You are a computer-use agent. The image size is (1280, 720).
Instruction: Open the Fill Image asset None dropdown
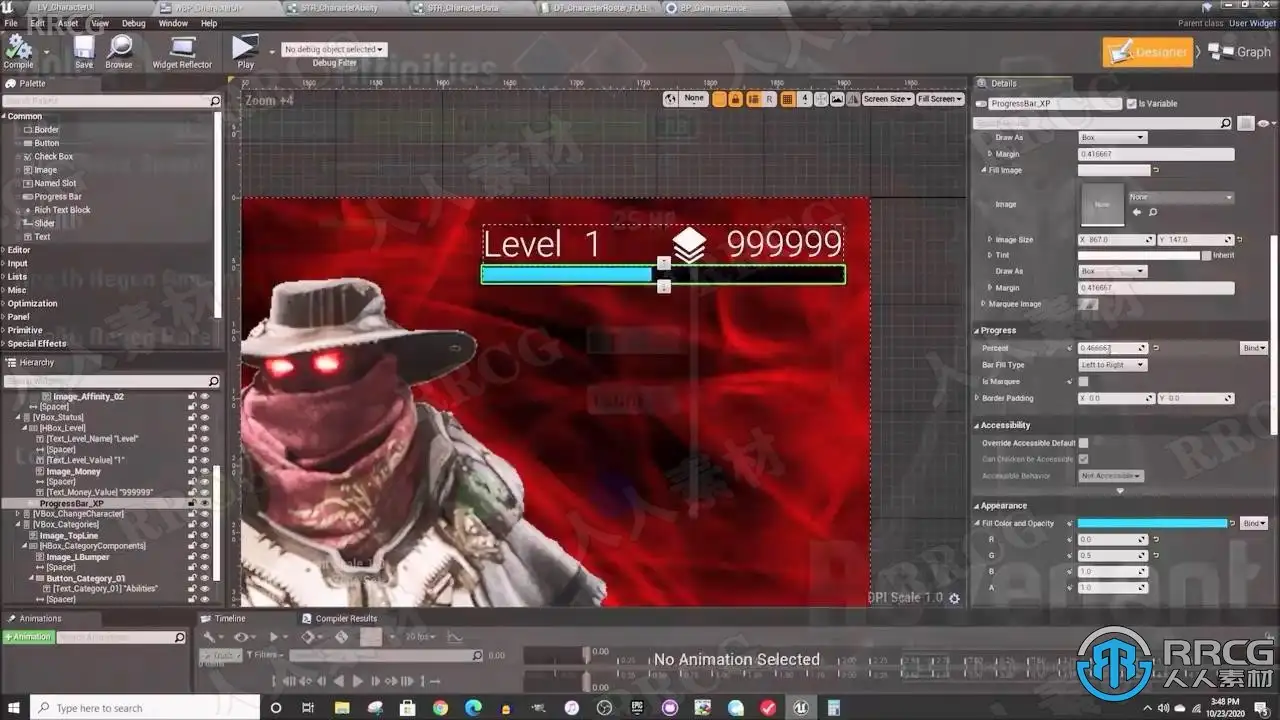tap(1181, 197)
